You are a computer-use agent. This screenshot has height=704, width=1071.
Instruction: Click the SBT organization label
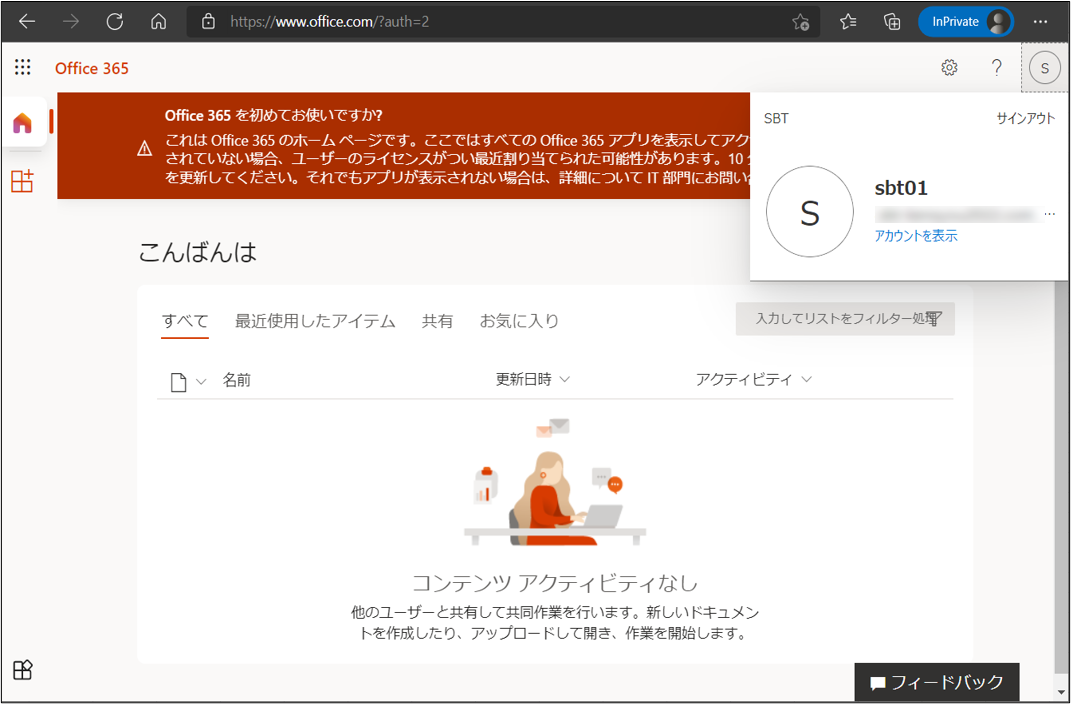[x=776, y=119]
